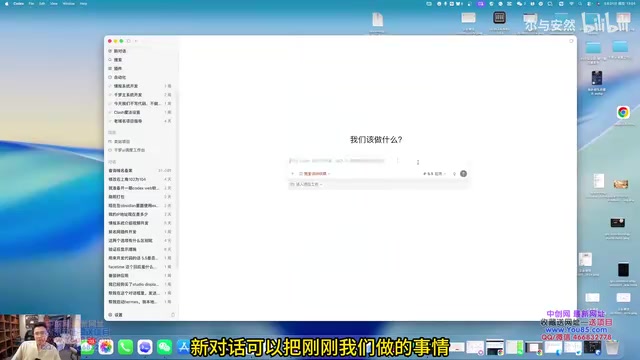Click the back arrow beside the sidebar icon
640x360 pixels.
[x=136, y=41]
